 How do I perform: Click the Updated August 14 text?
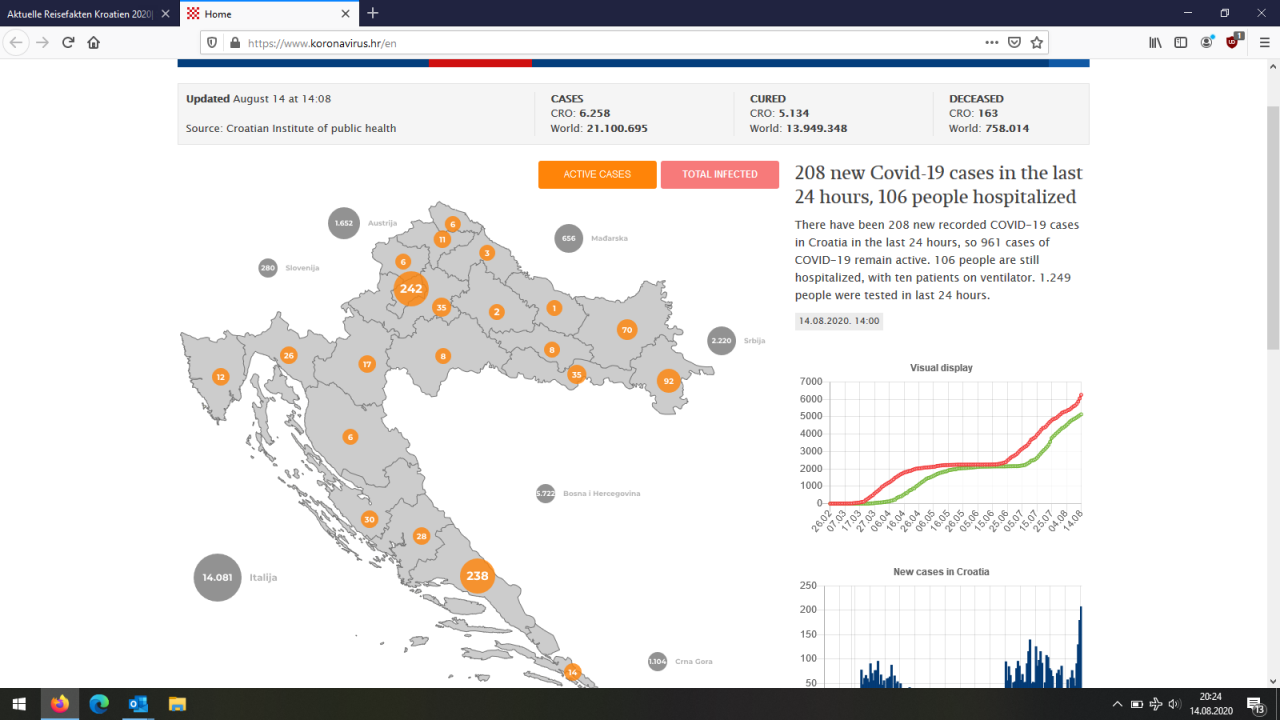tap(258, 99)
